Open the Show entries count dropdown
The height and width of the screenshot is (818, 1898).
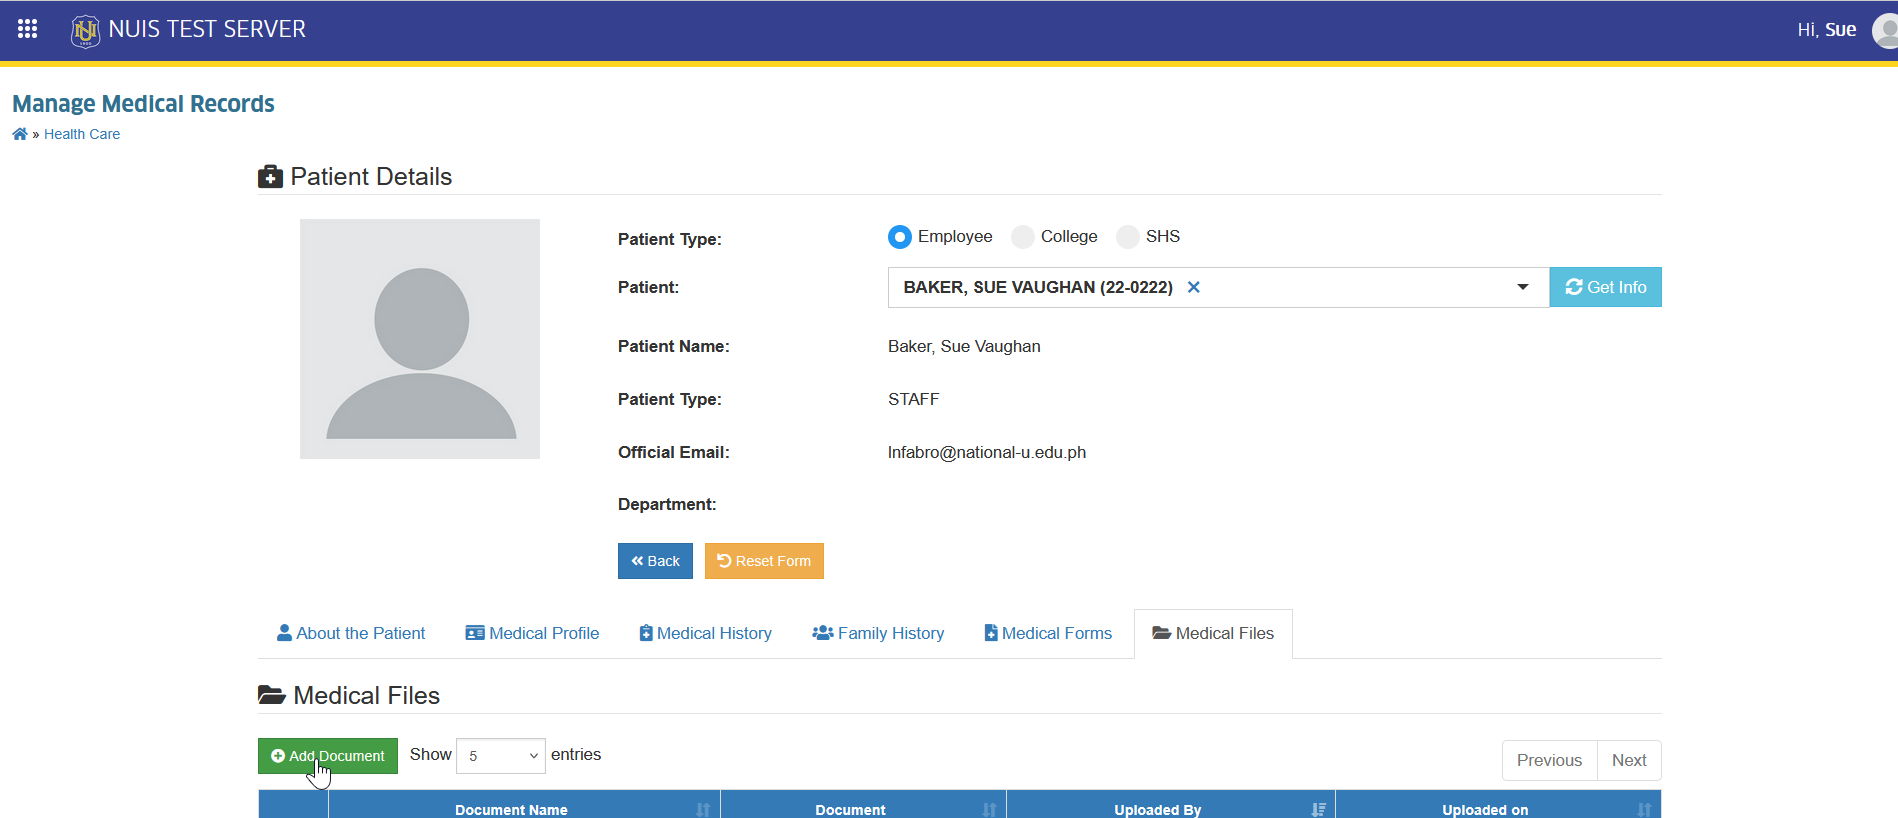[501, 756]
